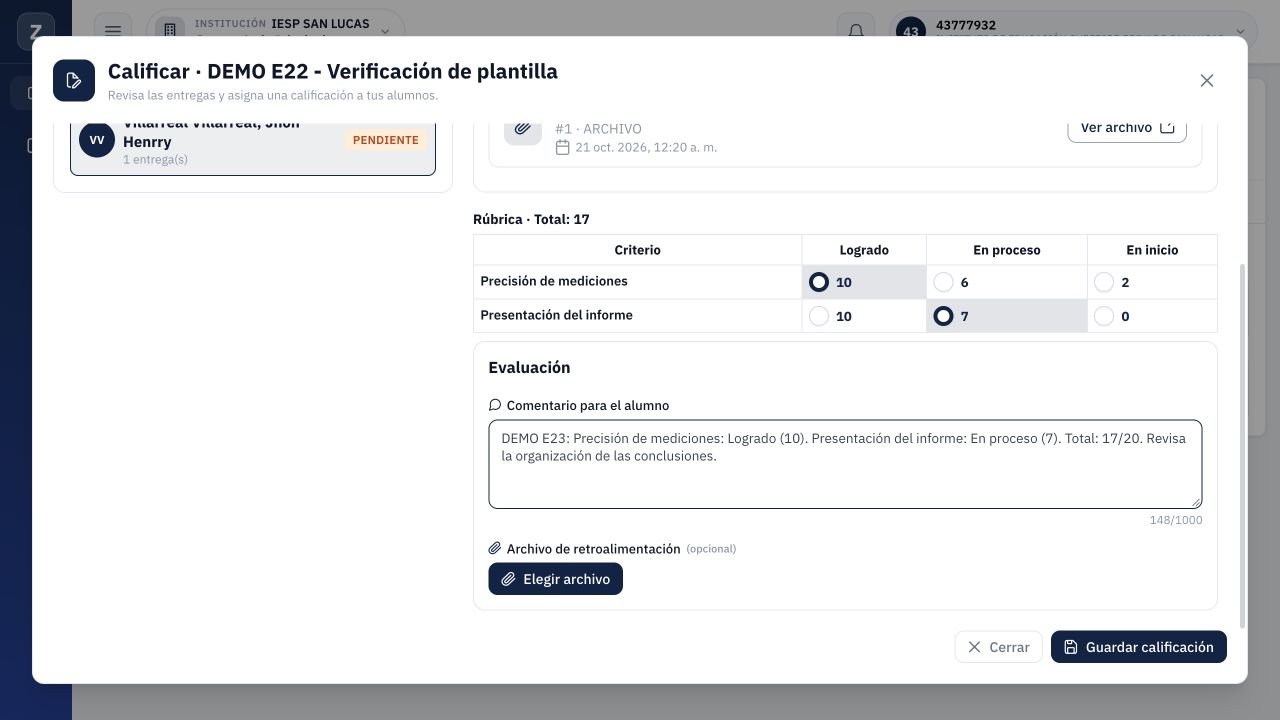The width and height of the screenshot is (1280, 720).
Task: Click the VV student avatar
Action: (97, 140)
